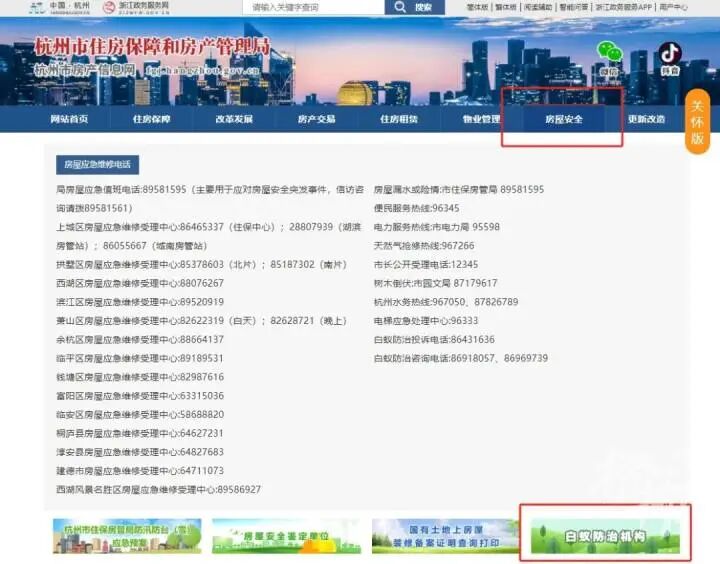Screen dimensions: 720x564
Task: Click the line 临安区房屋应急维修受理中心:58688820
Action: [x=140, y=415]
